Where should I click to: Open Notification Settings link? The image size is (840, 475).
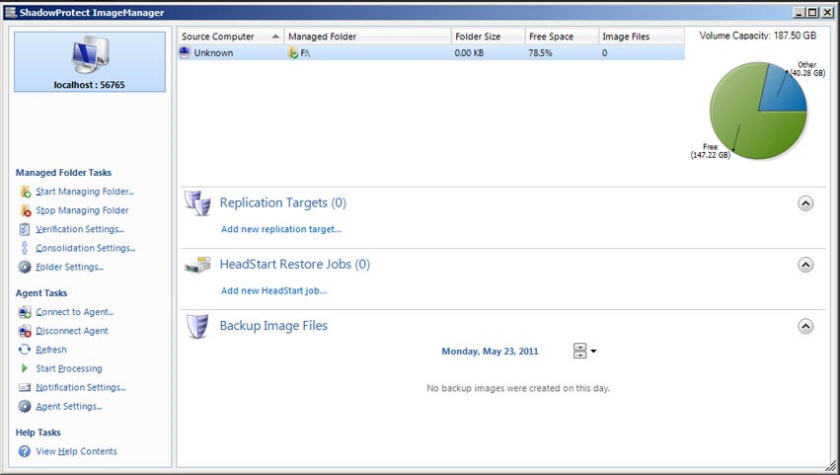[x=80, y=387]
